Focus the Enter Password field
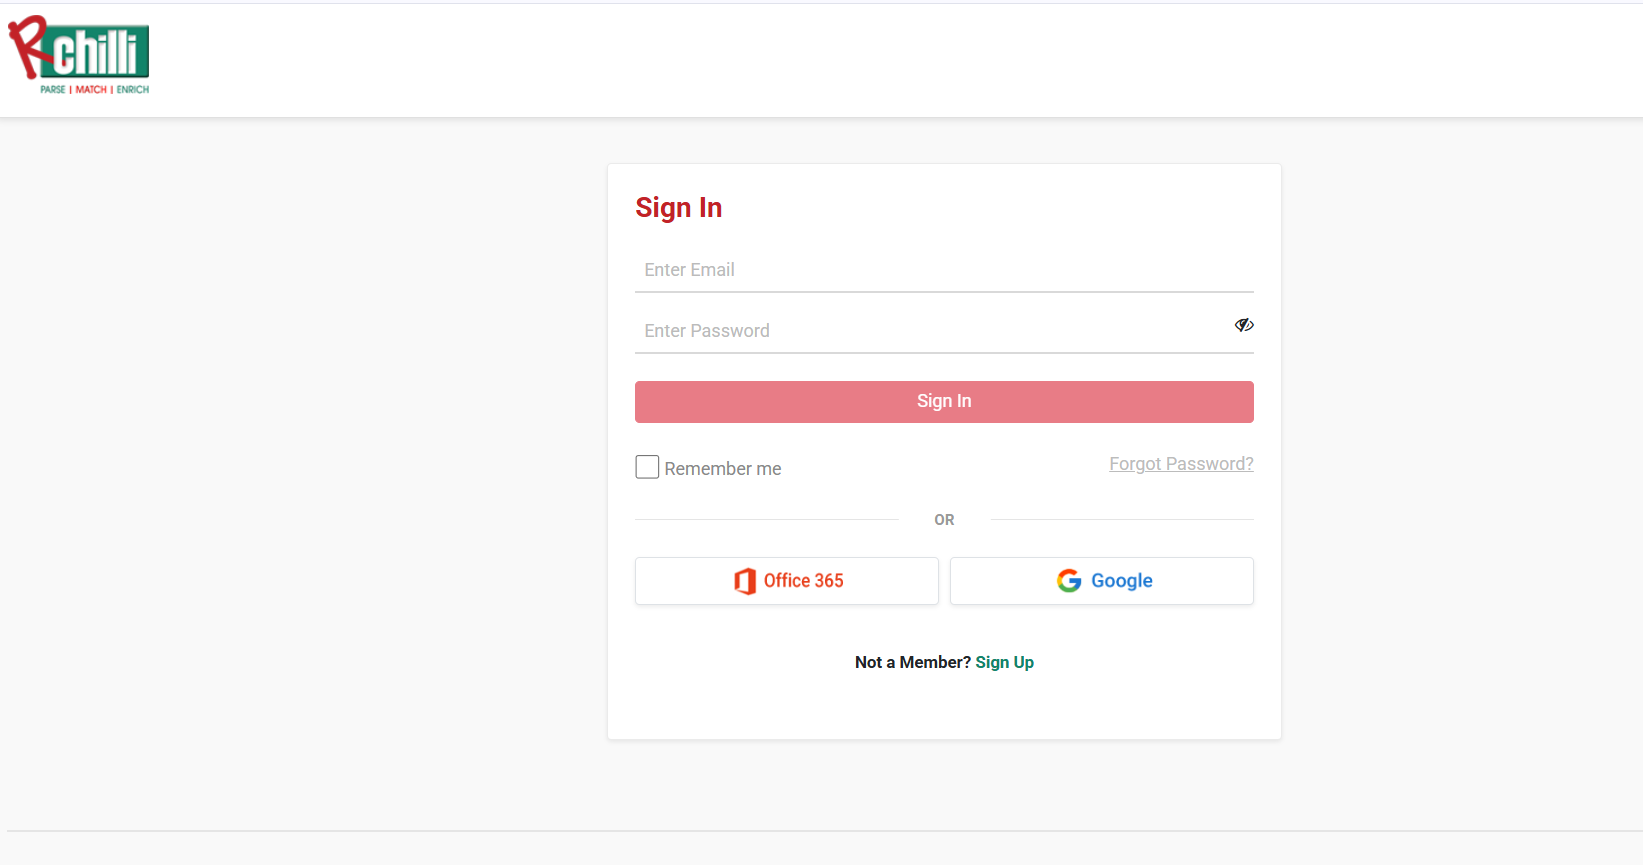Viewport: 1643px width, 865px height. tap(930, 331)
